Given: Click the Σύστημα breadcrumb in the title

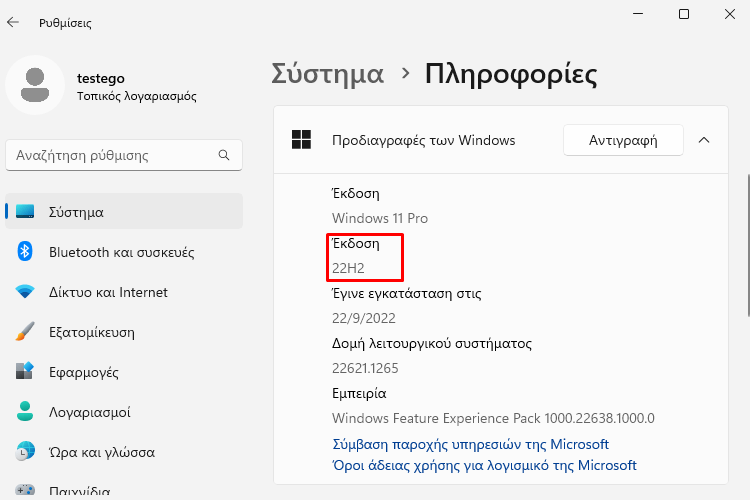Looking at the screenshot, I should click(328, 75).
